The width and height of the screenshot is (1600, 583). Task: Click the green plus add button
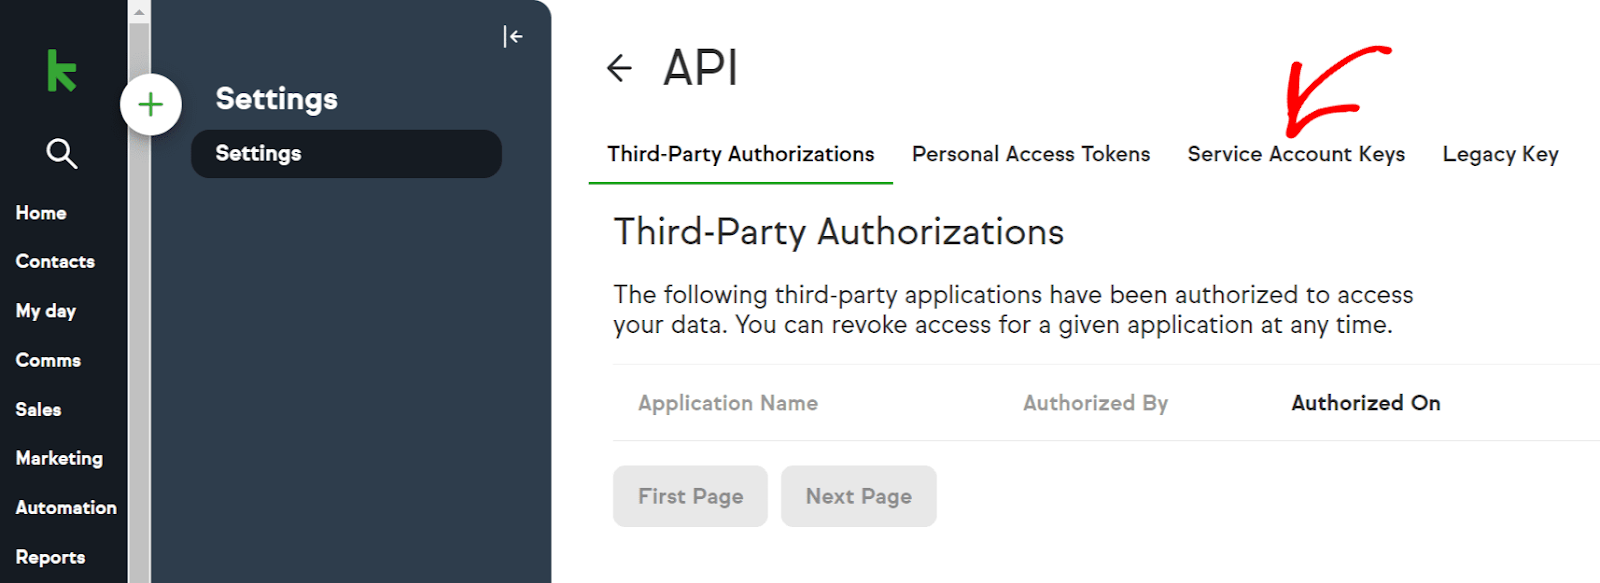point(151,104)
